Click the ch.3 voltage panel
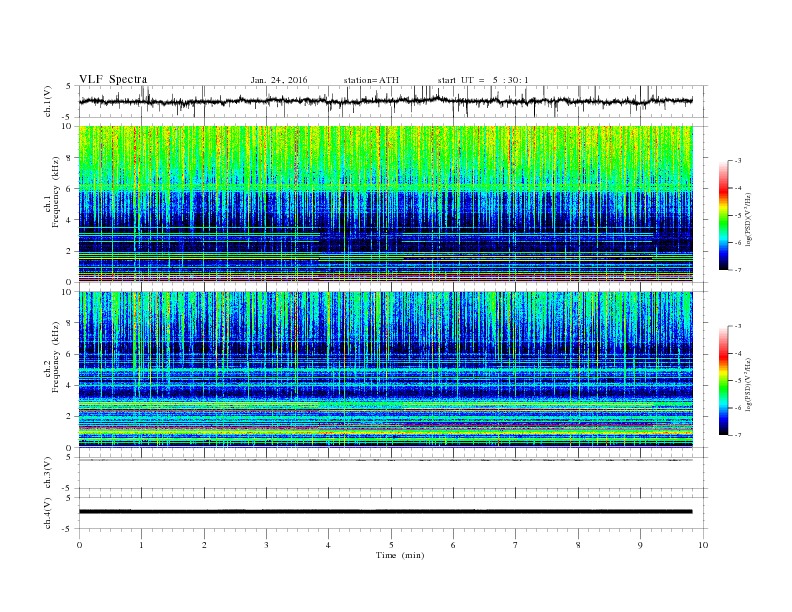The height and width of the screenshot is (612, 792). pos(393,473)
